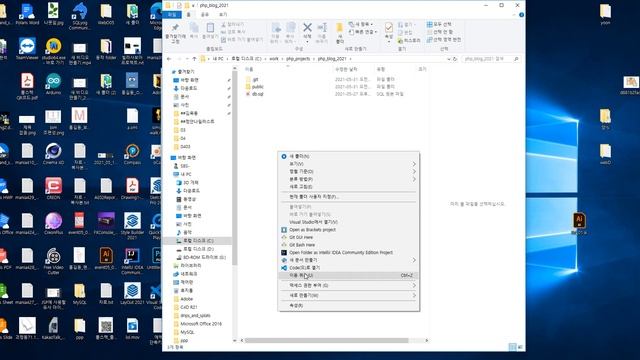Select the Sequel dolphin desktop shortcut
640x360 pixels.
click(x=80, y=16)
